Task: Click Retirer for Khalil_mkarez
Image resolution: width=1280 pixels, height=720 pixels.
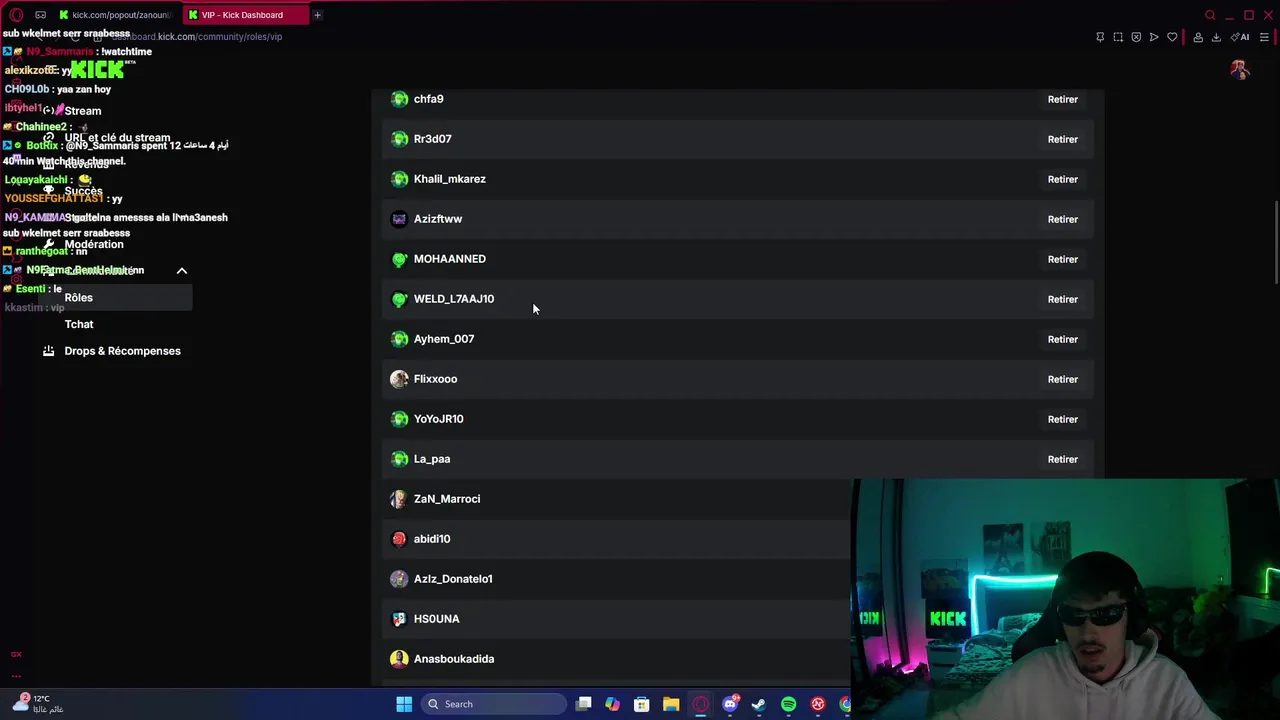Action: point(1062,179)
